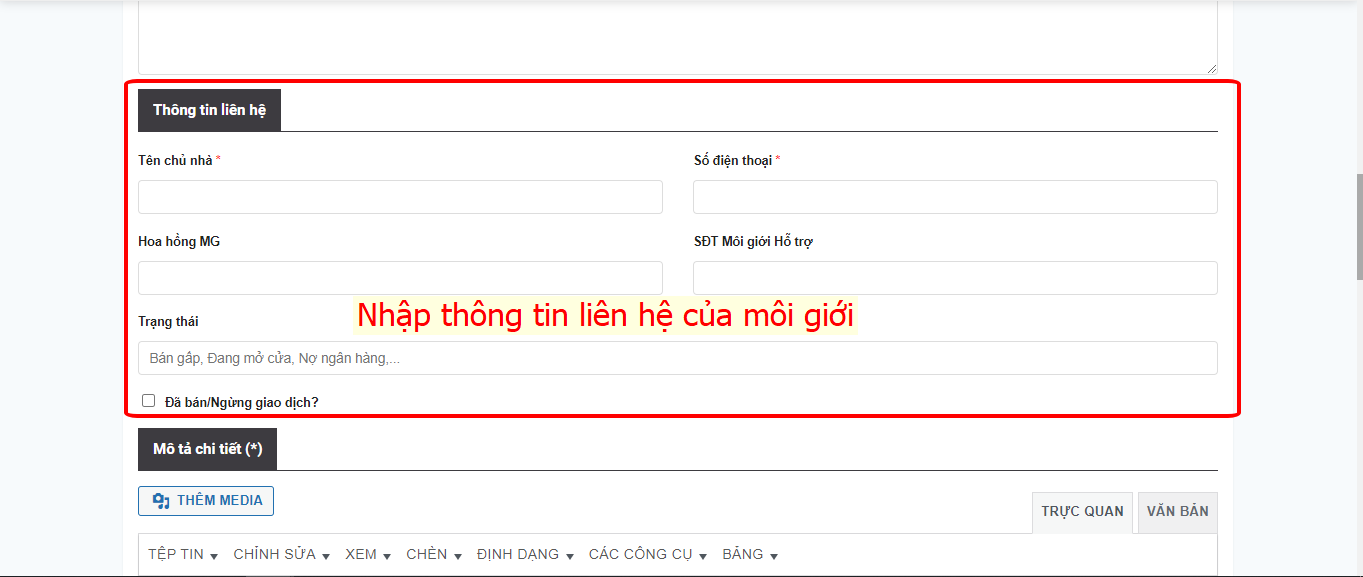Click the text area resize handle

click(1212, 69)
